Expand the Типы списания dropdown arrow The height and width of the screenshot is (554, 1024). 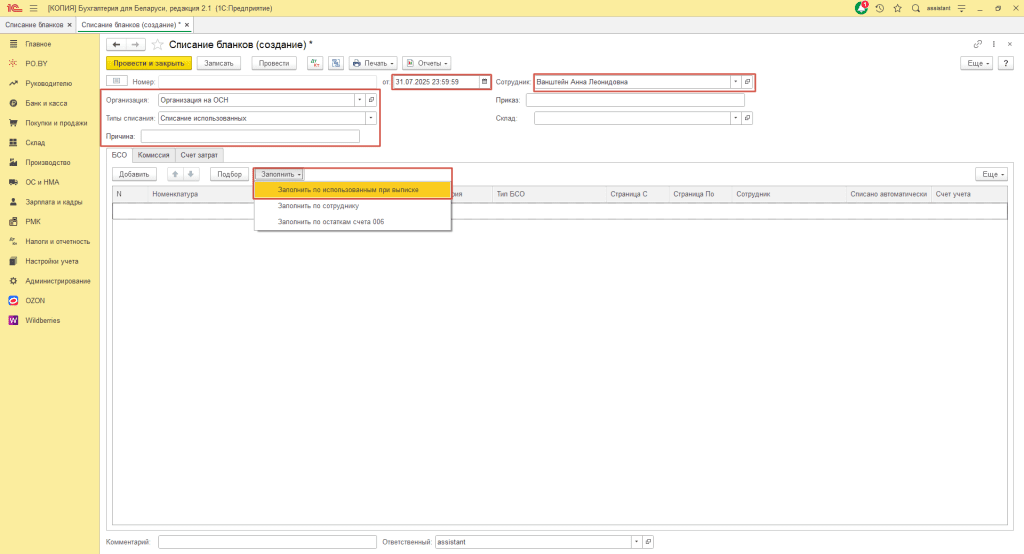[370, 118]
